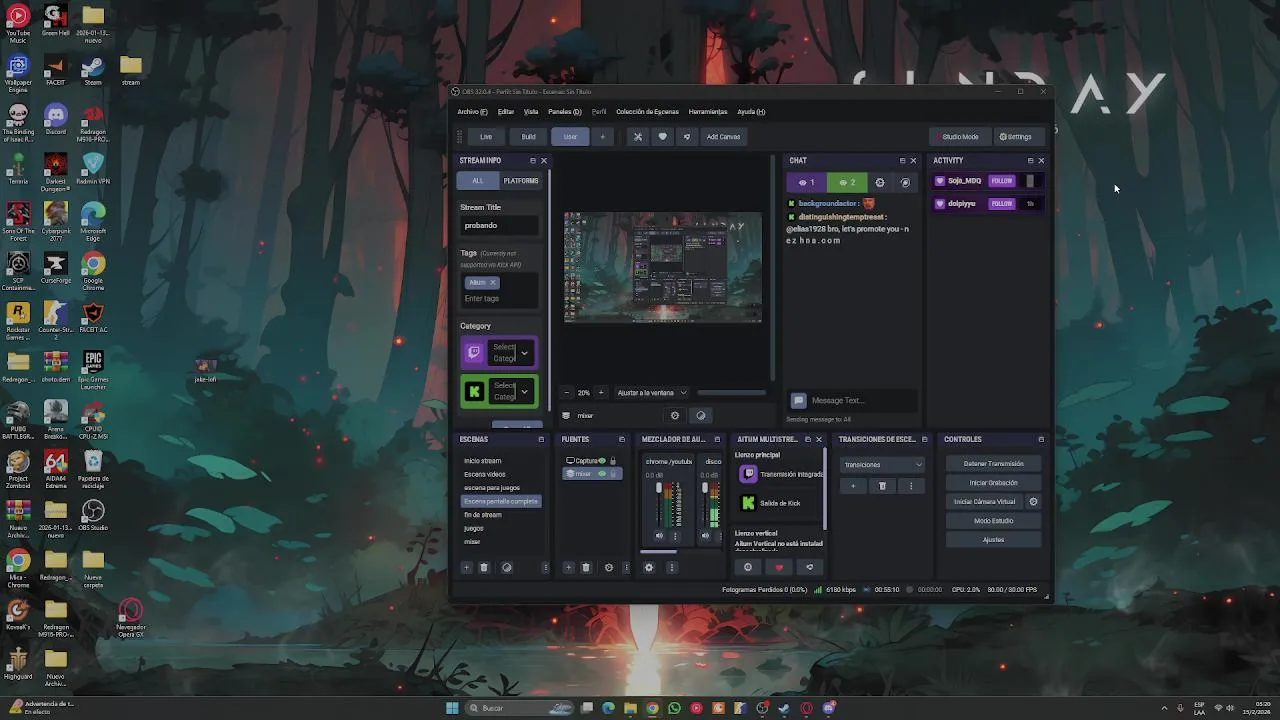Open chat settings gear icon

[880, 182]
